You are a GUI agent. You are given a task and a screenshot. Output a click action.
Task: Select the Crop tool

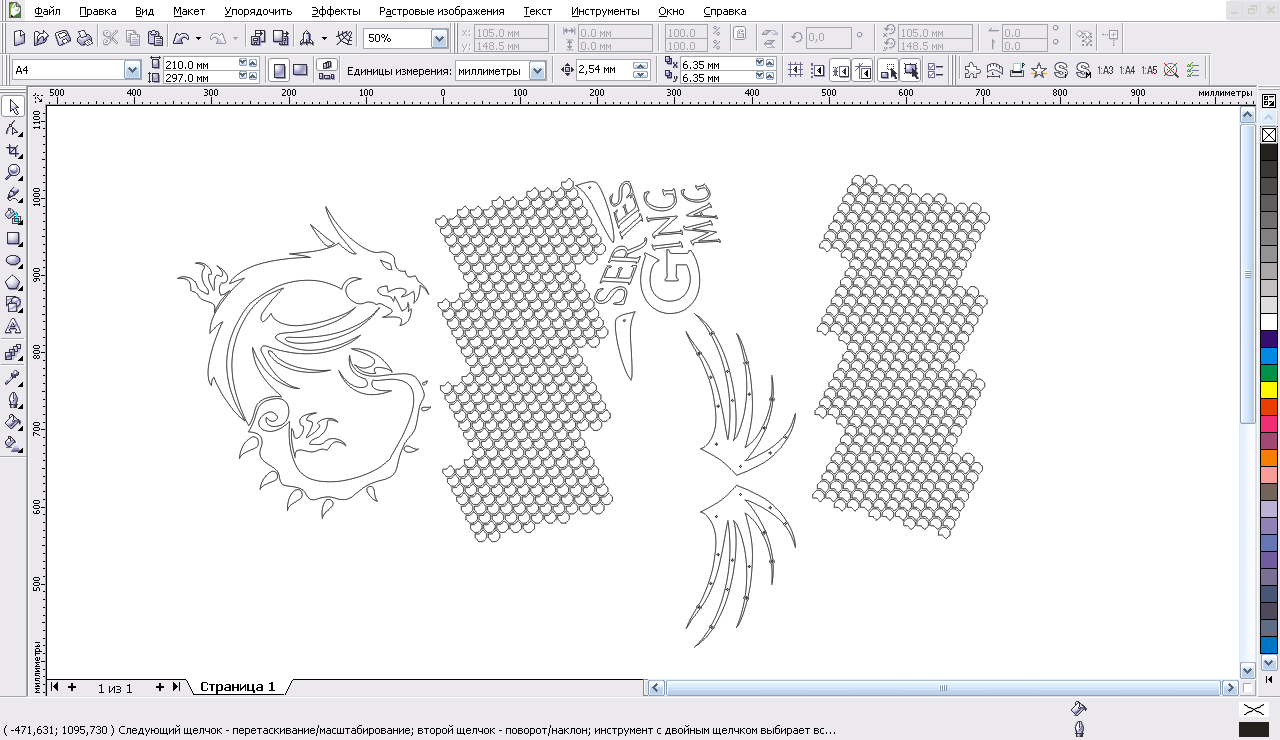pos(14,150)
